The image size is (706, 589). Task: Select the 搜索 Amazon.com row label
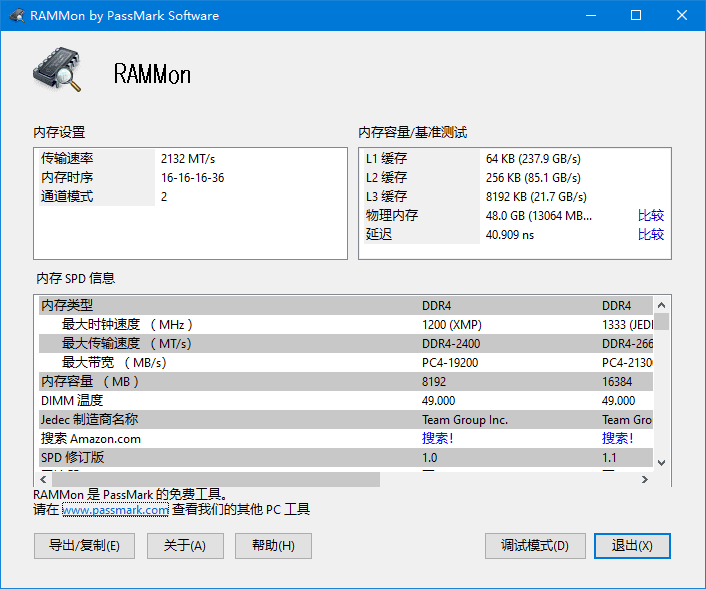(x=91, y=438)
